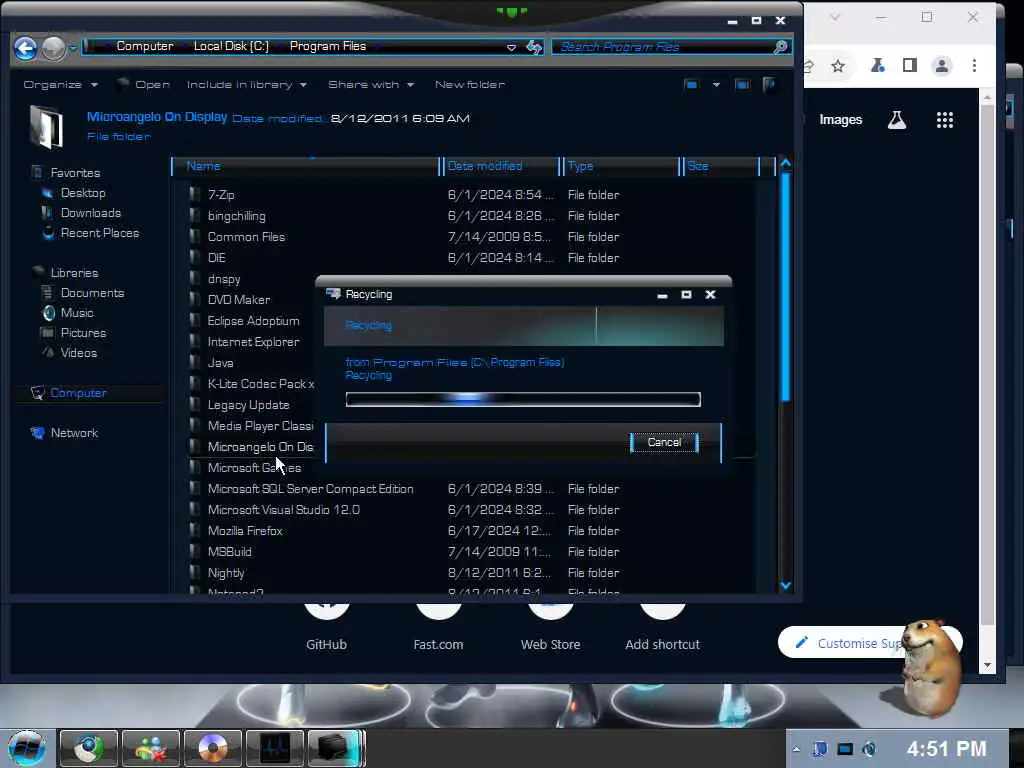Refresh the Program Files address bar
This screenshot has width=1024, height=768.
tap(534, 47)
